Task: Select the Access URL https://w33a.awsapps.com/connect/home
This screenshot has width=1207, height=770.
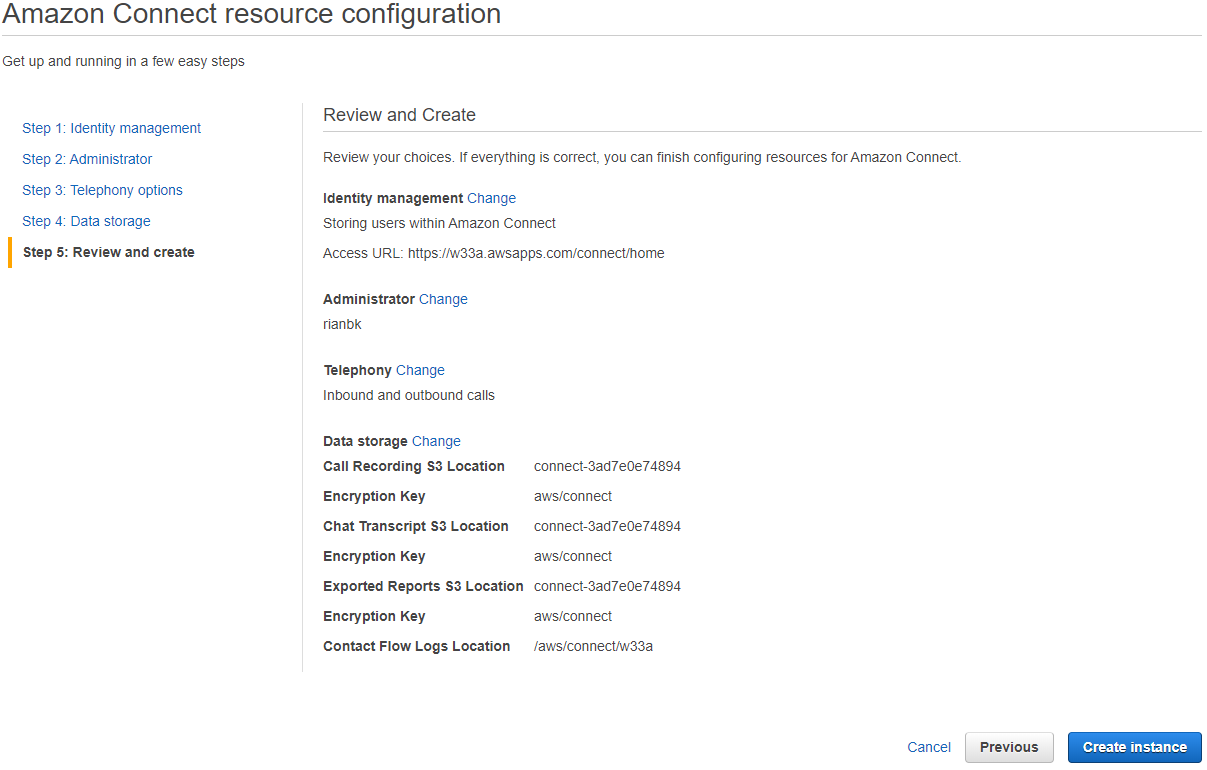Action: [x=536, y=253]
